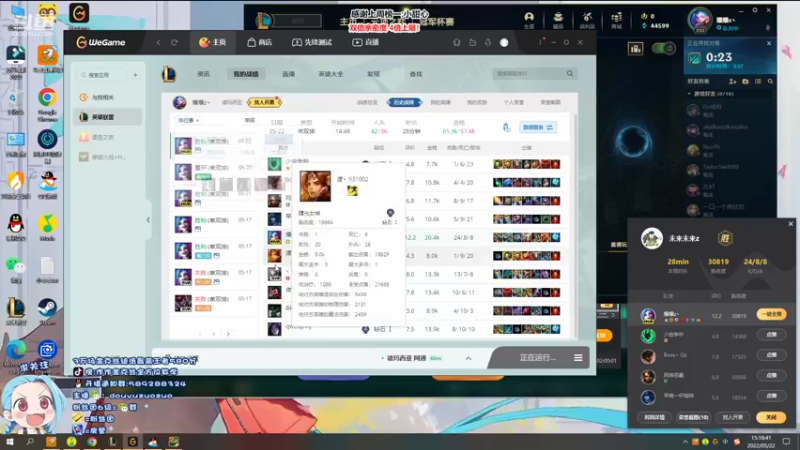Click the magnifier search icon

(x=570, y=74)
